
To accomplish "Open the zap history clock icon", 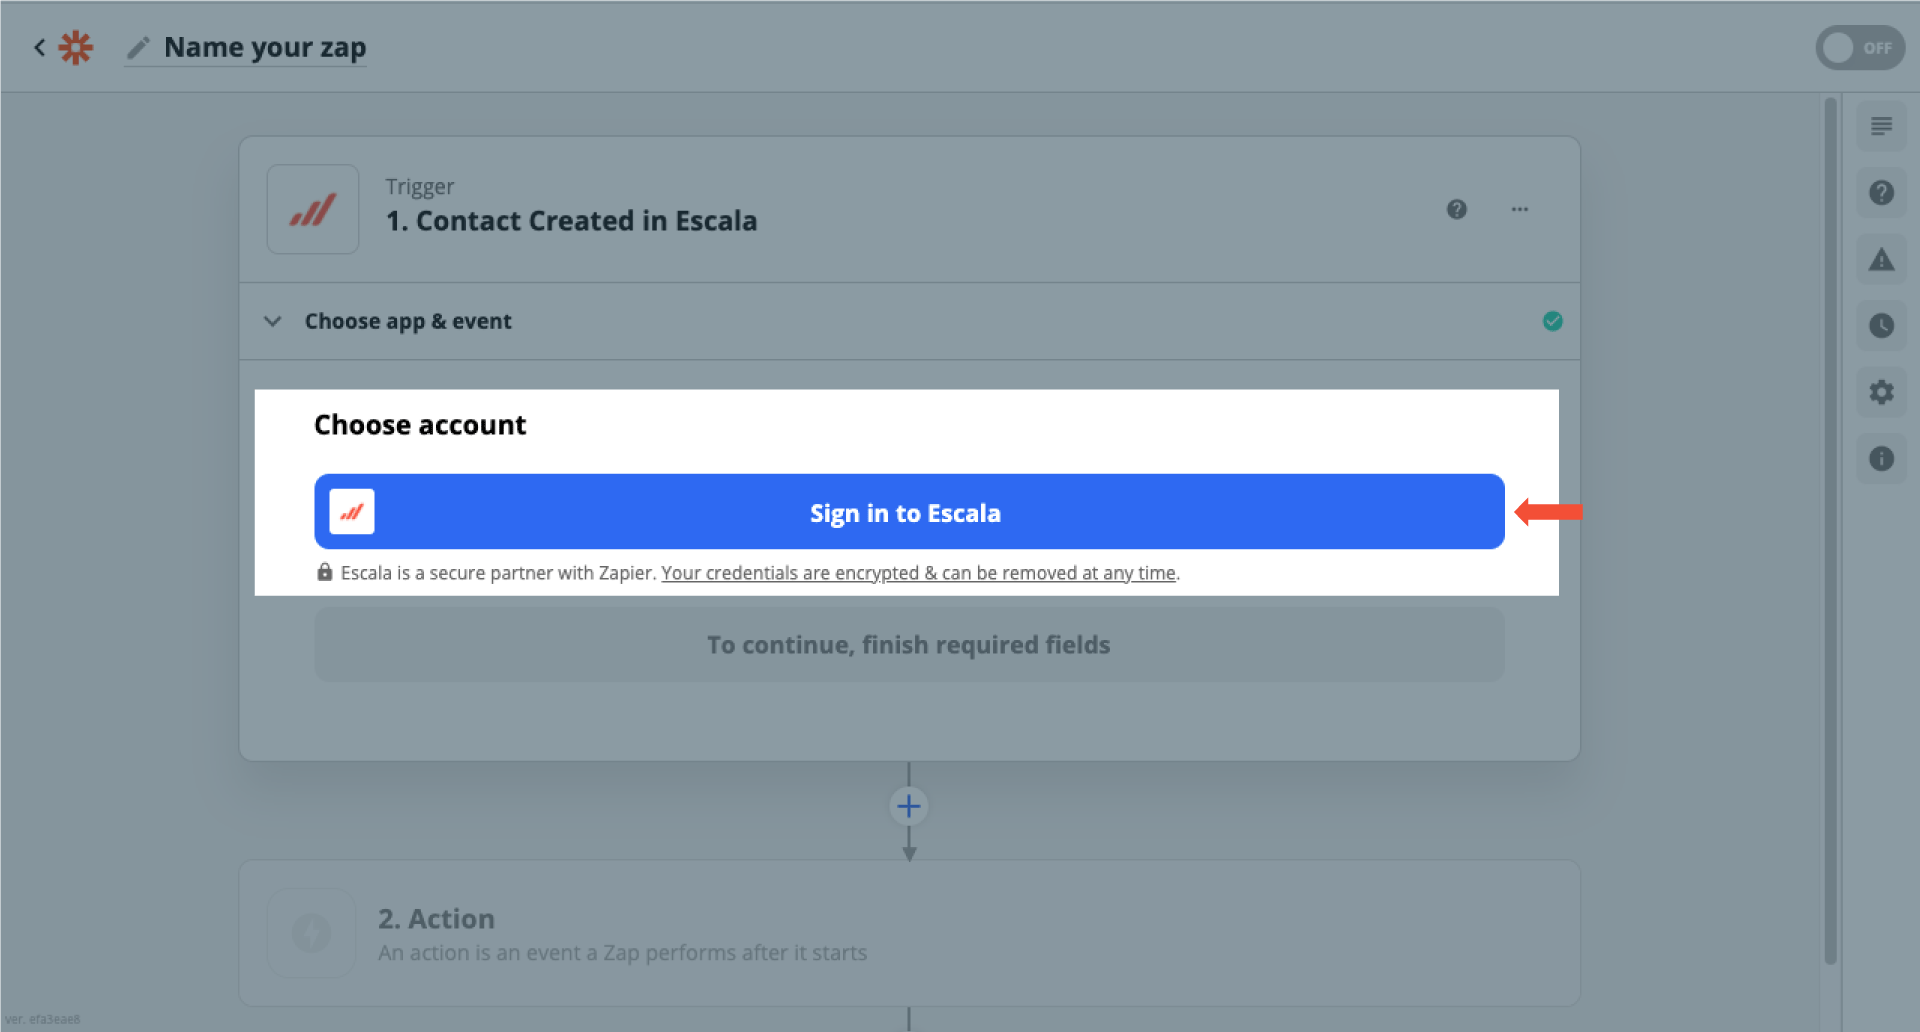I will pyautogui.click(x=1881, y=325).
